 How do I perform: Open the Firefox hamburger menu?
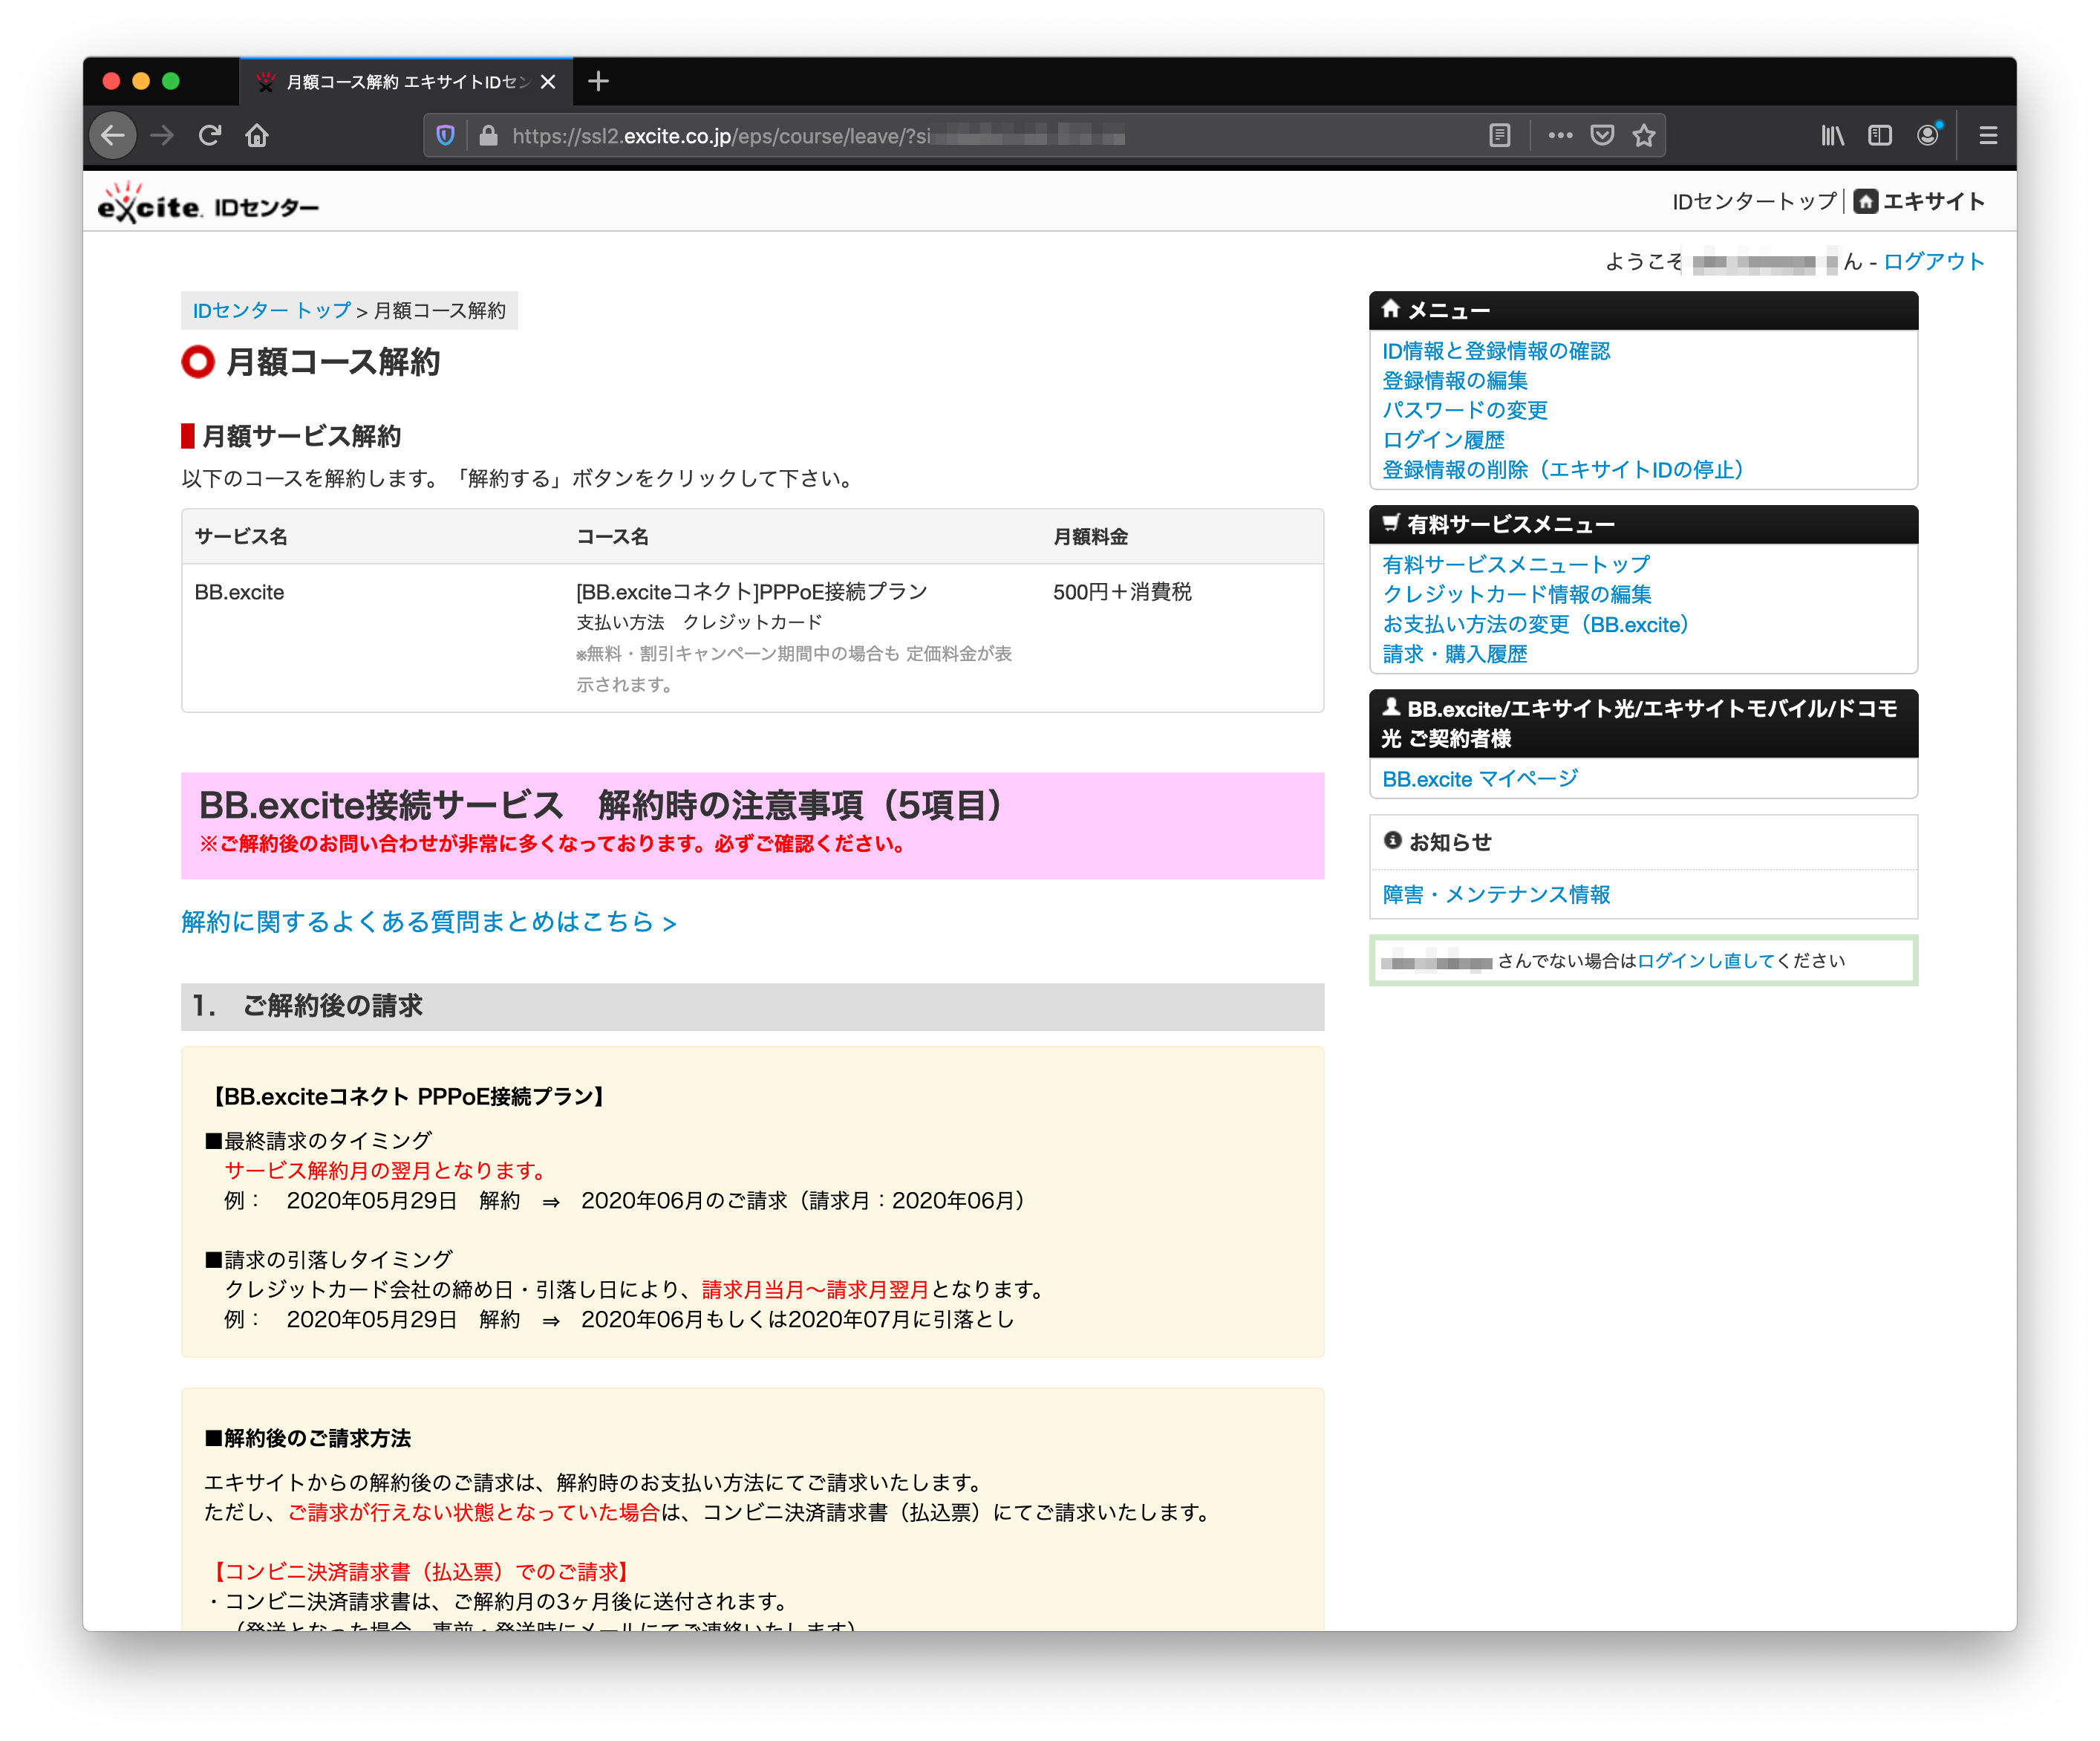coord(1988,135)
